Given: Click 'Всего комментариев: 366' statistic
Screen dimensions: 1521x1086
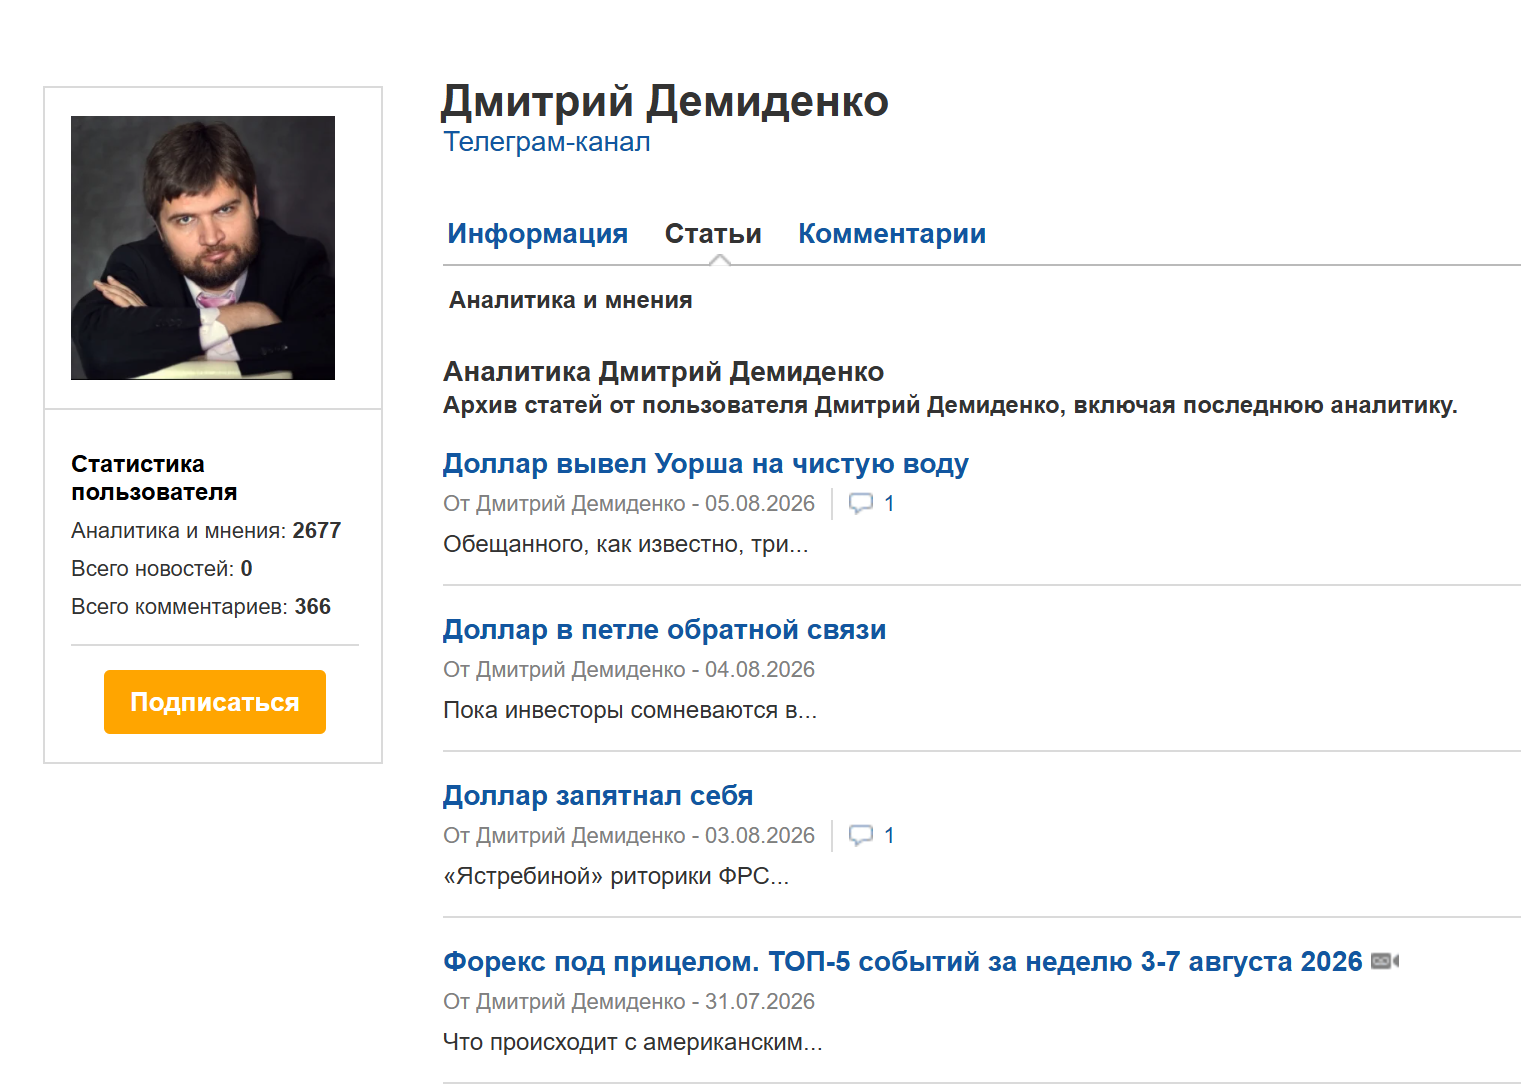Looking at the screenshot, I should [201, 606].
